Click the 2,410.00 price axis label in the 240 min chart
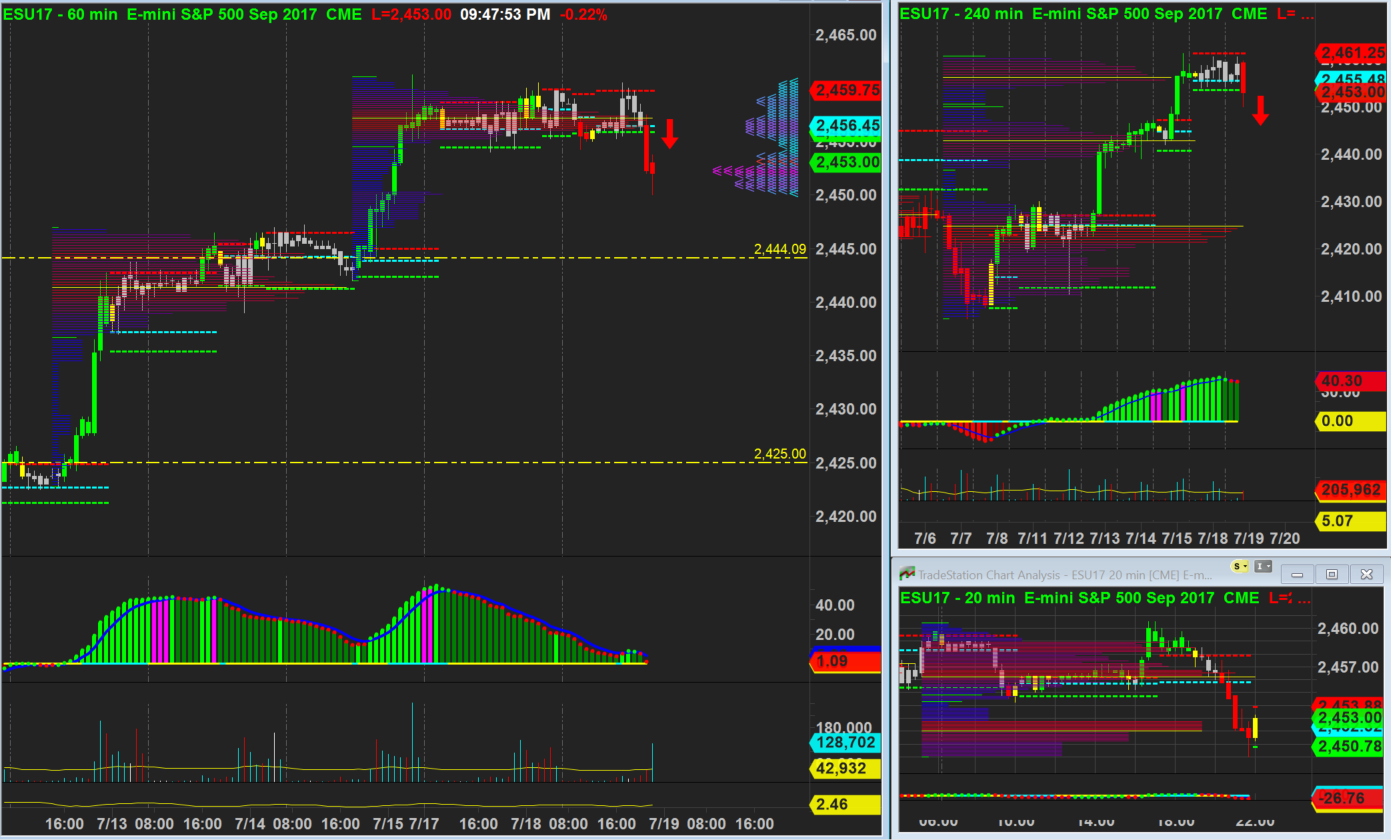The image size is (1391, 840). (1352, 296)
